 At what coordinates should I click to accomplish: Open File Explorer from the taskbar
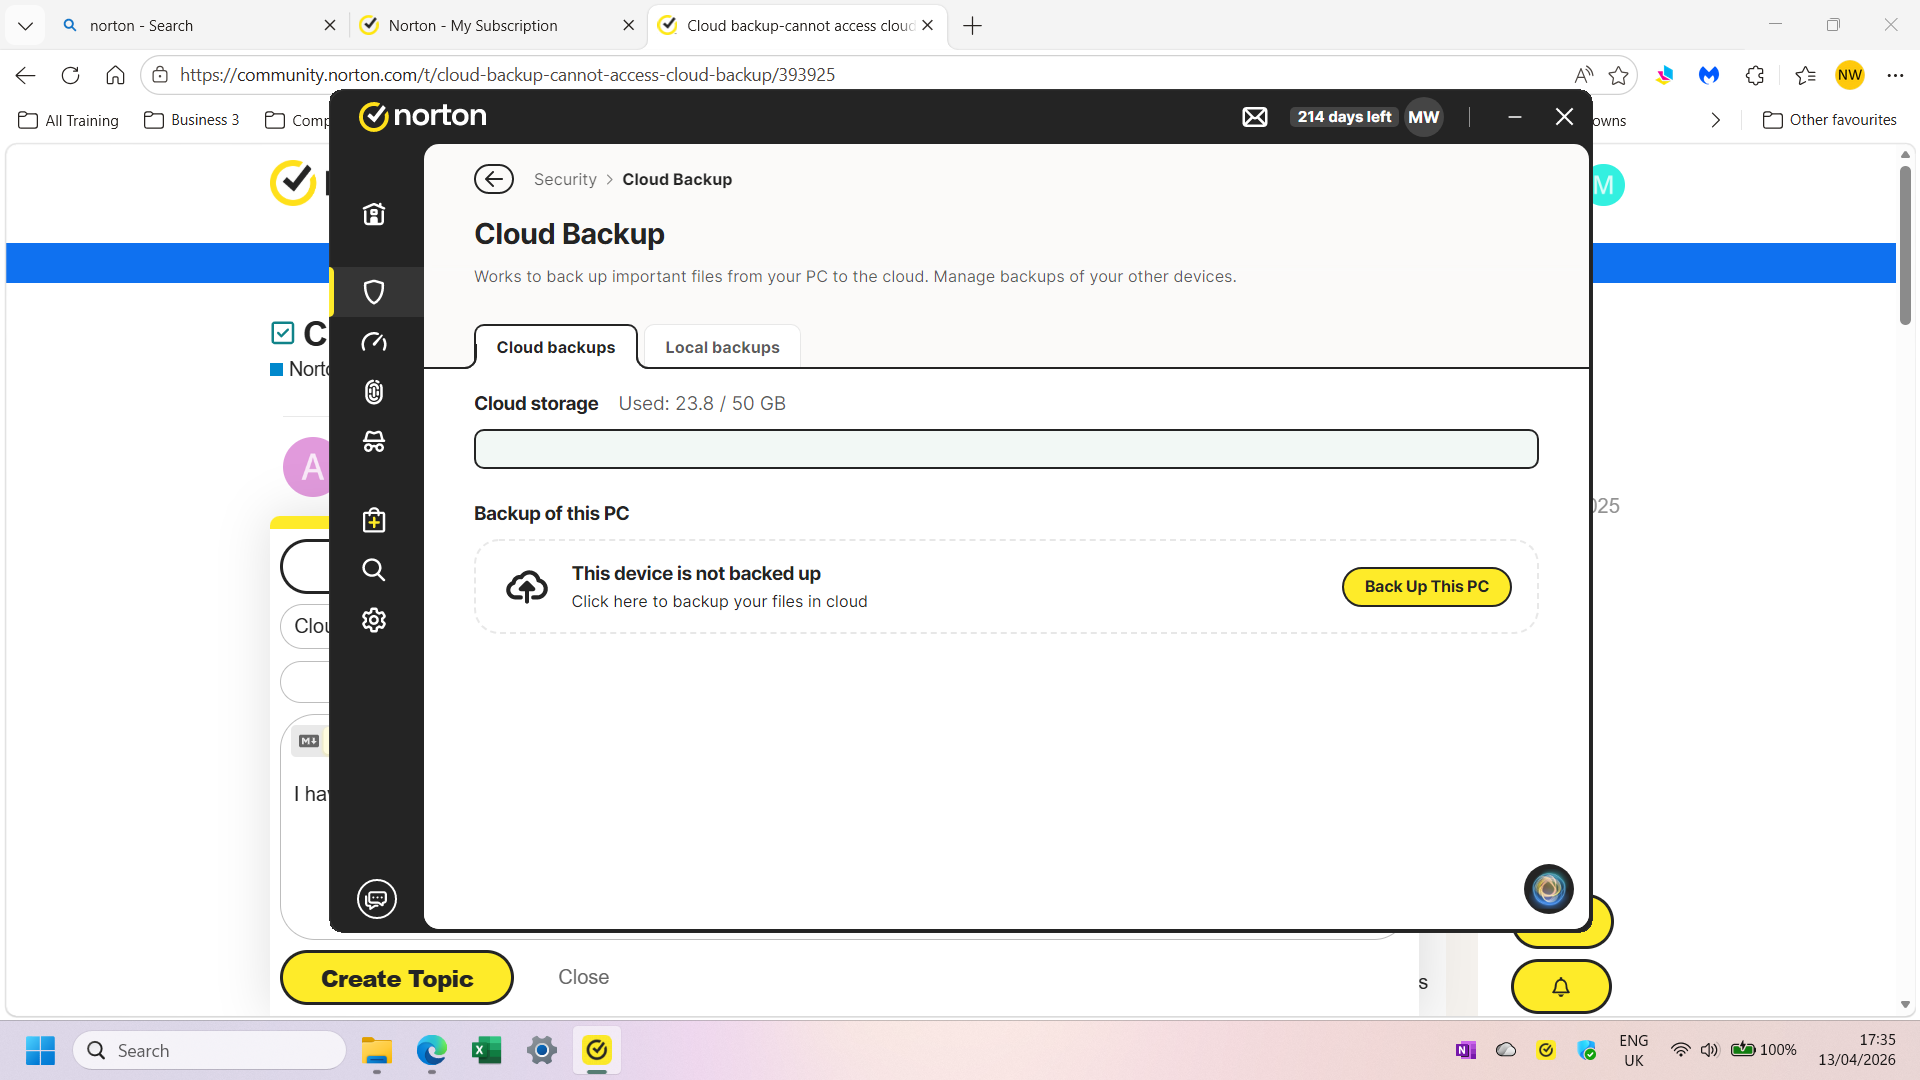coord(377,1051)
